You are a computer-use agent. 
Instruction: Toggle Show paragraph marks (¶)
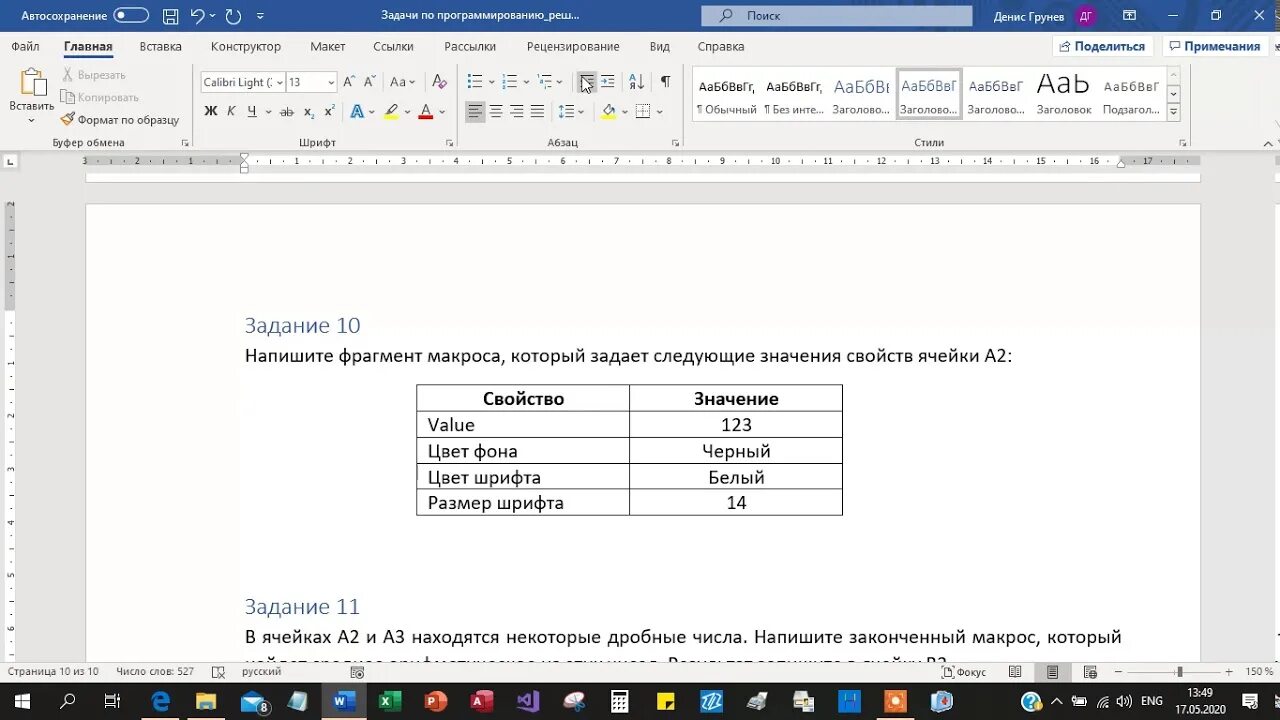click(x=665, y=82)
